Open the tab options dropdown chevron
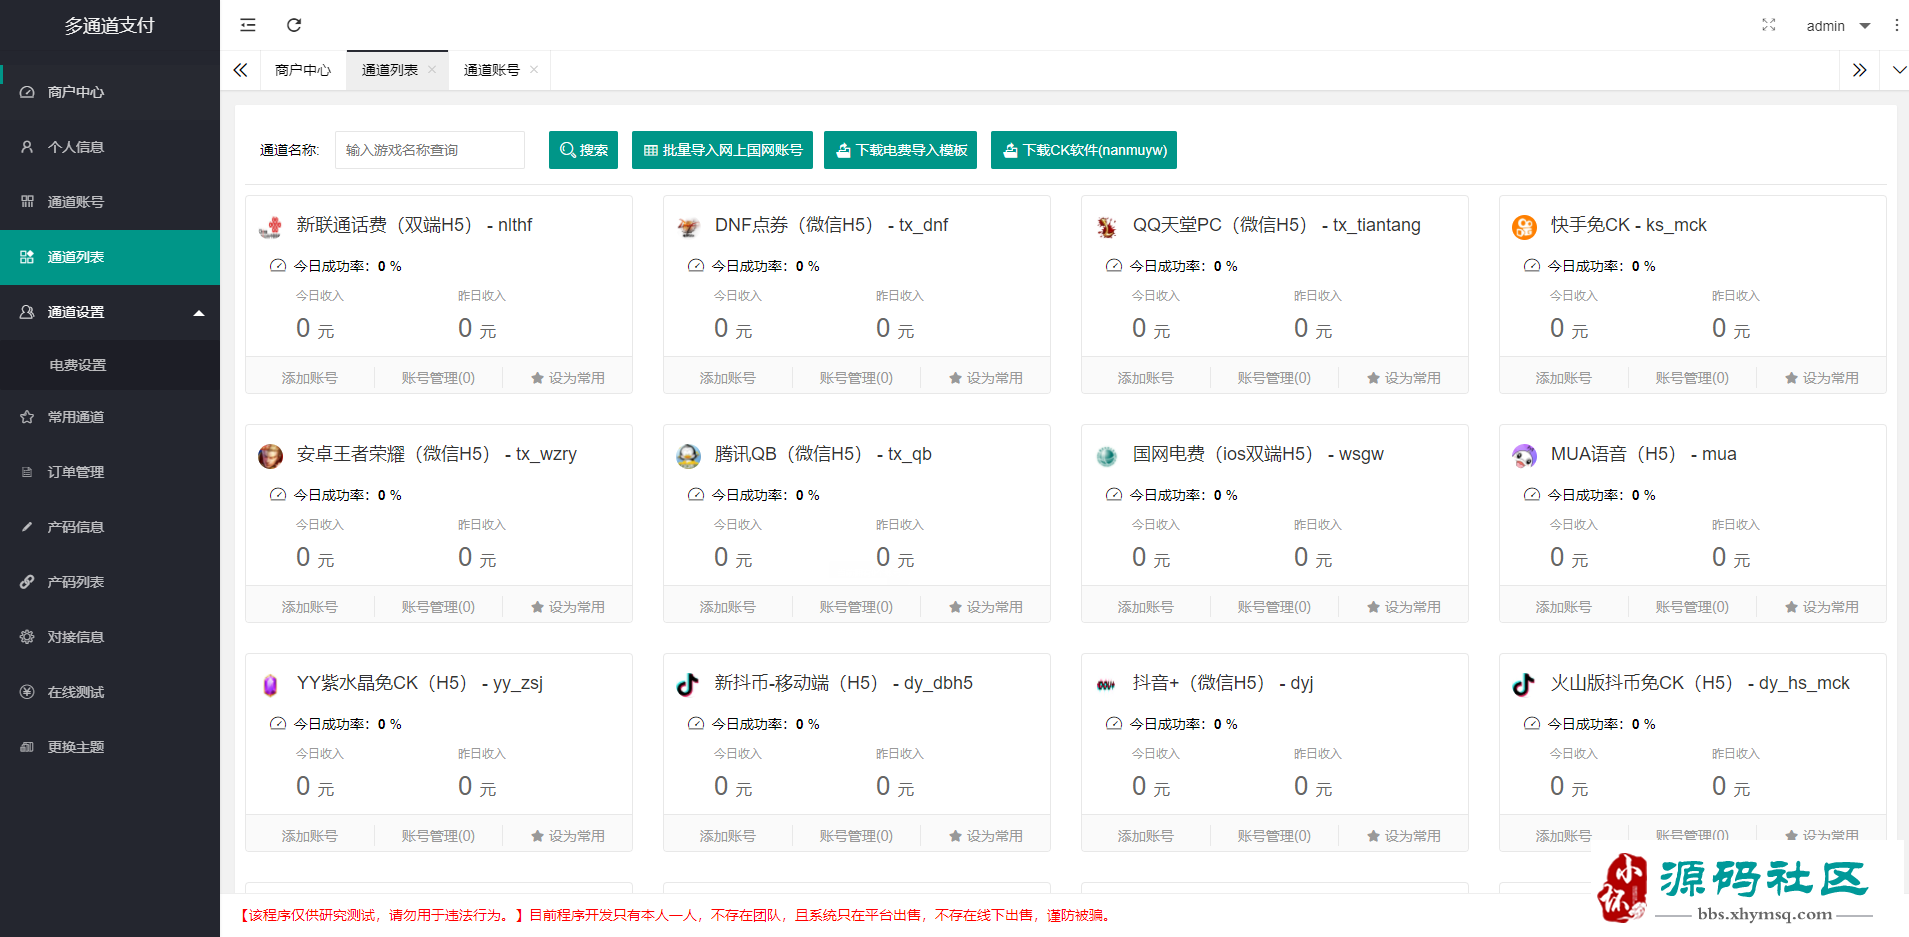 point(1899,70)
